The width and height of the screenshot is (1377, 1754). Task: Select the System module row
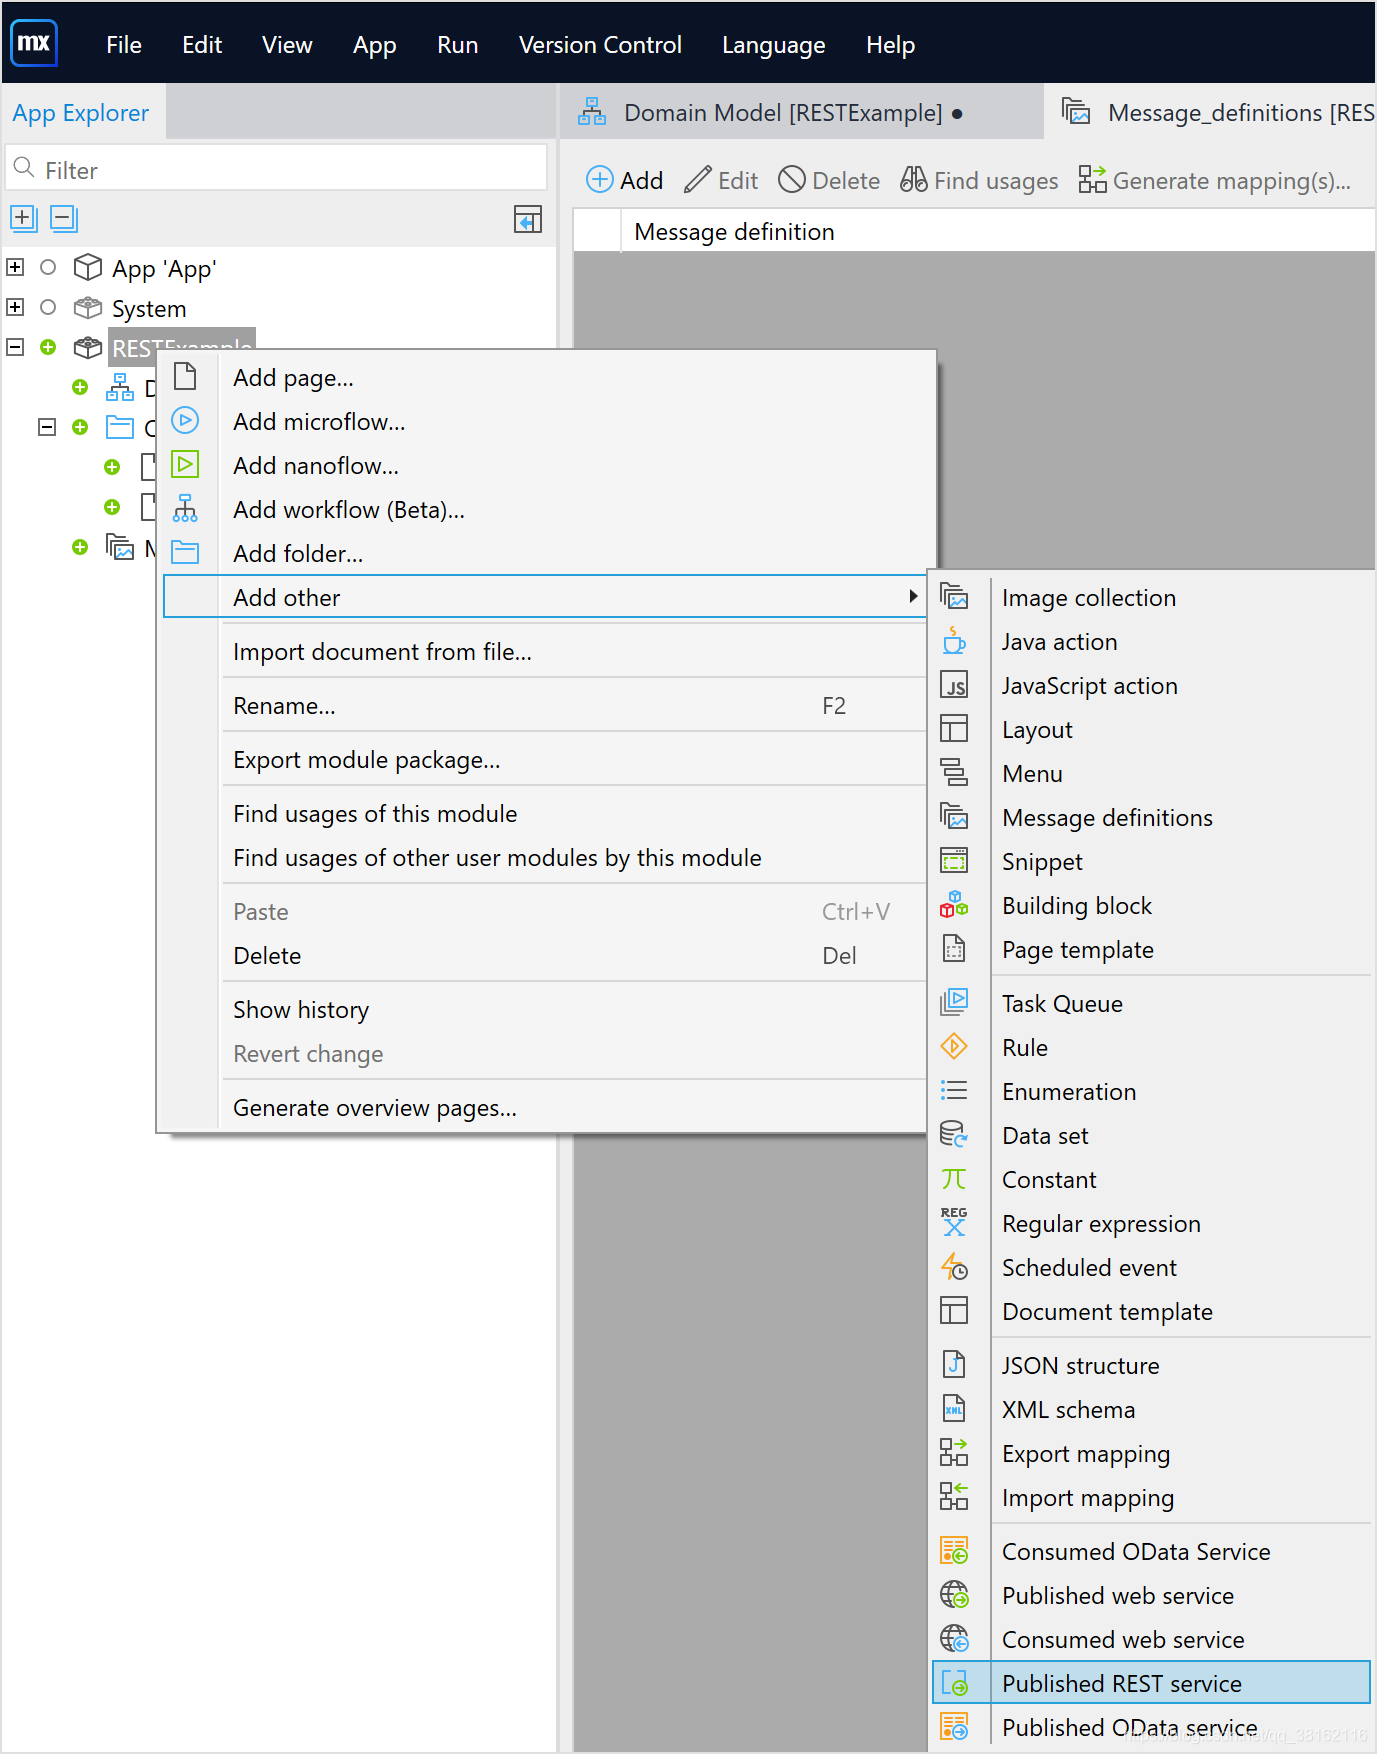point(148,309)
